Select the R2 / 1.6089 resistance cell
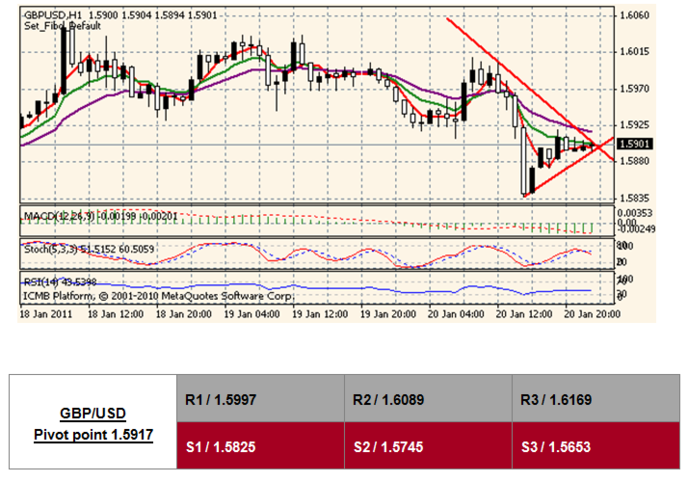The image size is (688, 482). tap(426, 400)
